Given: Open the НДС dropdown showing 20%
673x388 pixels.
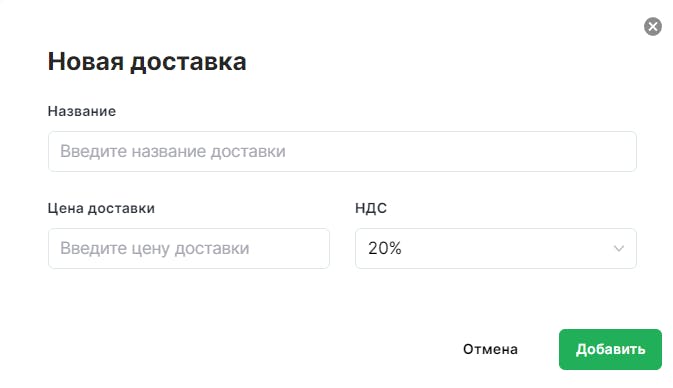Looking at the screenshot, I should pos(496,249).
